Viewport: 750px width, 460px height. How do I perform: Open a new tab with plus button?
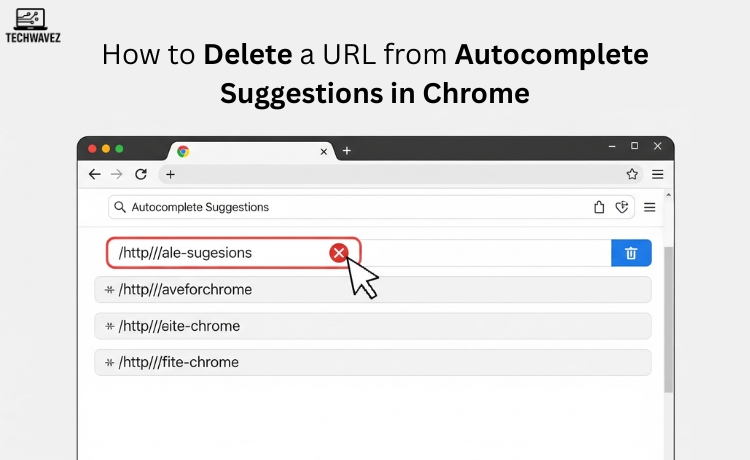(347, 151)
